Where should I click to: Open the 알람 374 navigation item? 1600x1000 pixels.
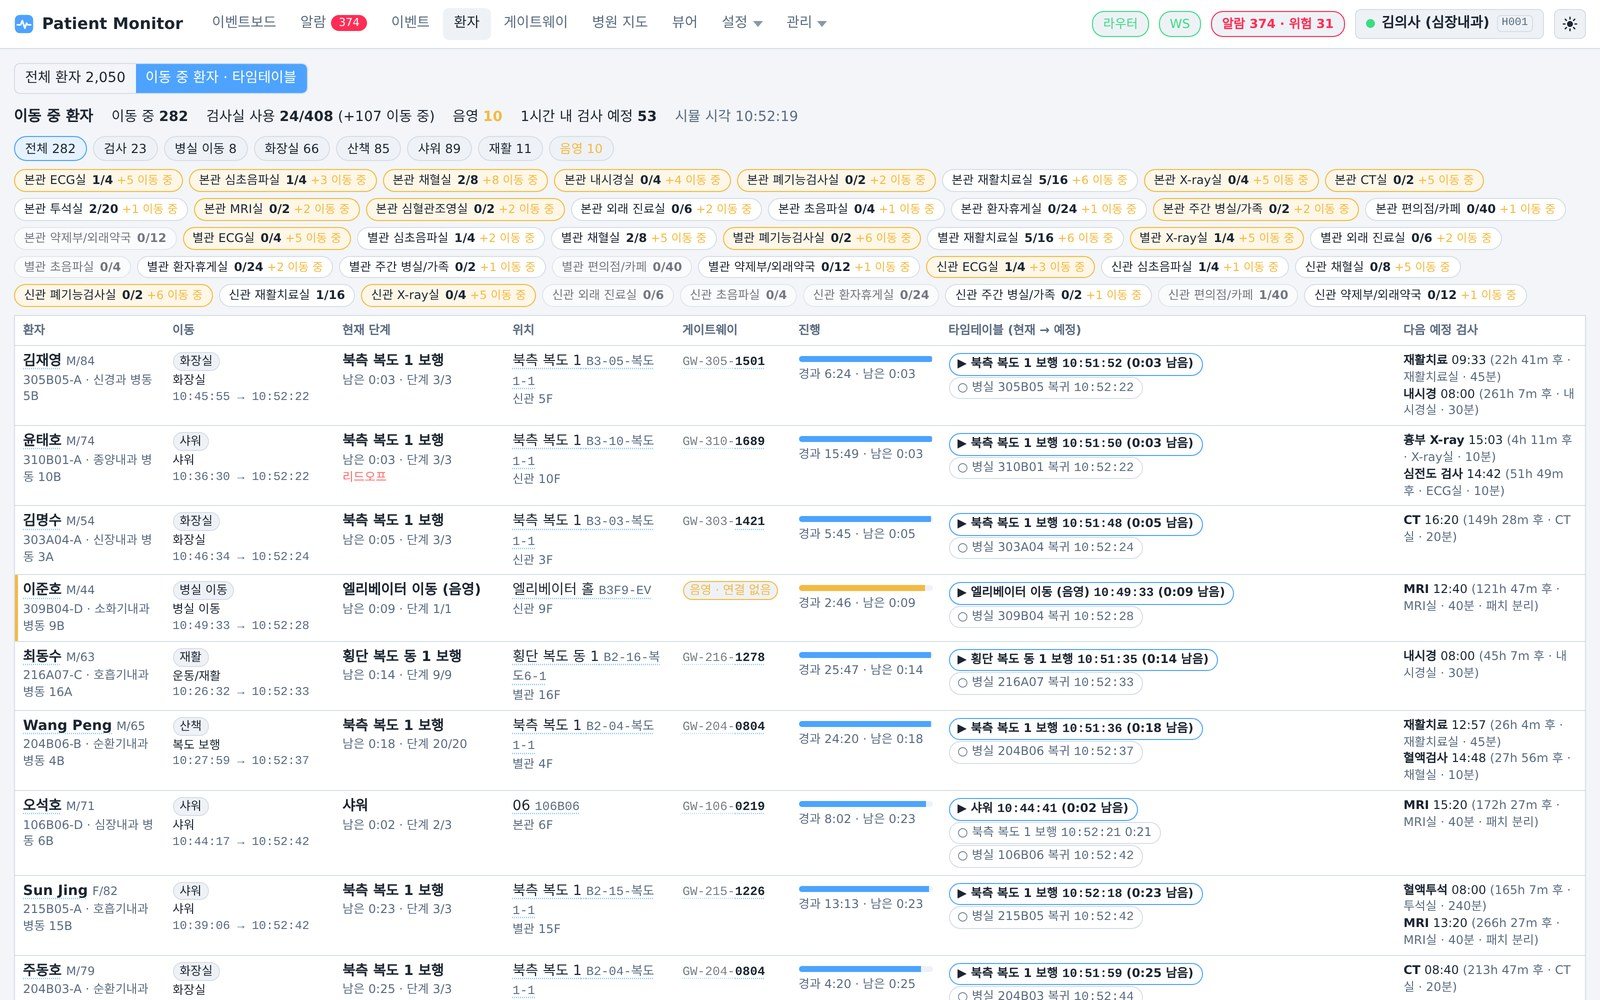tap(333, 22)
